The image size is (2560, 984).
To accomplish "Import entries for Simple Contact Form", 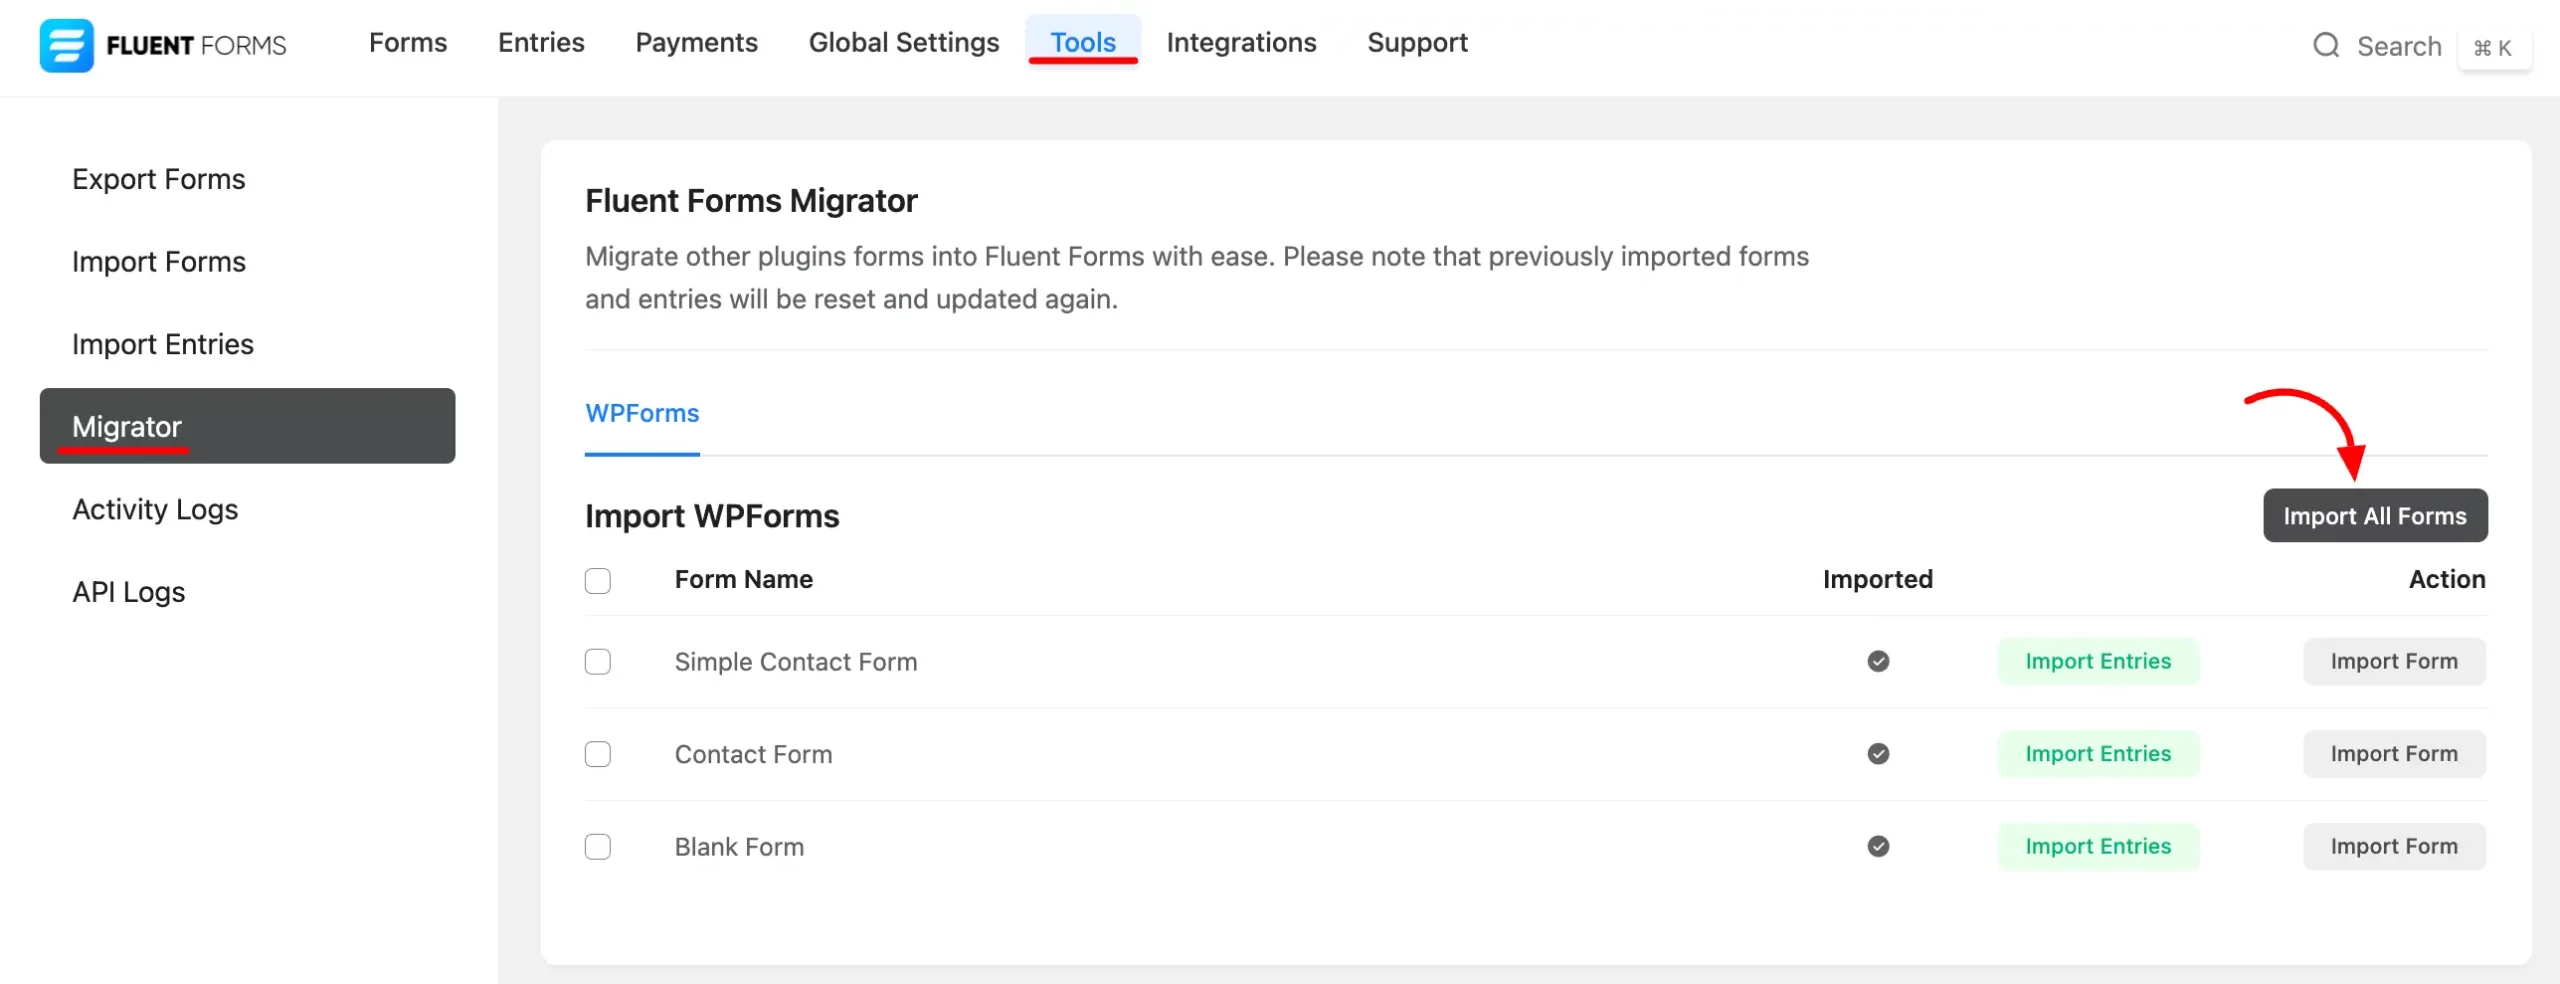I will tap(2097, 661).
